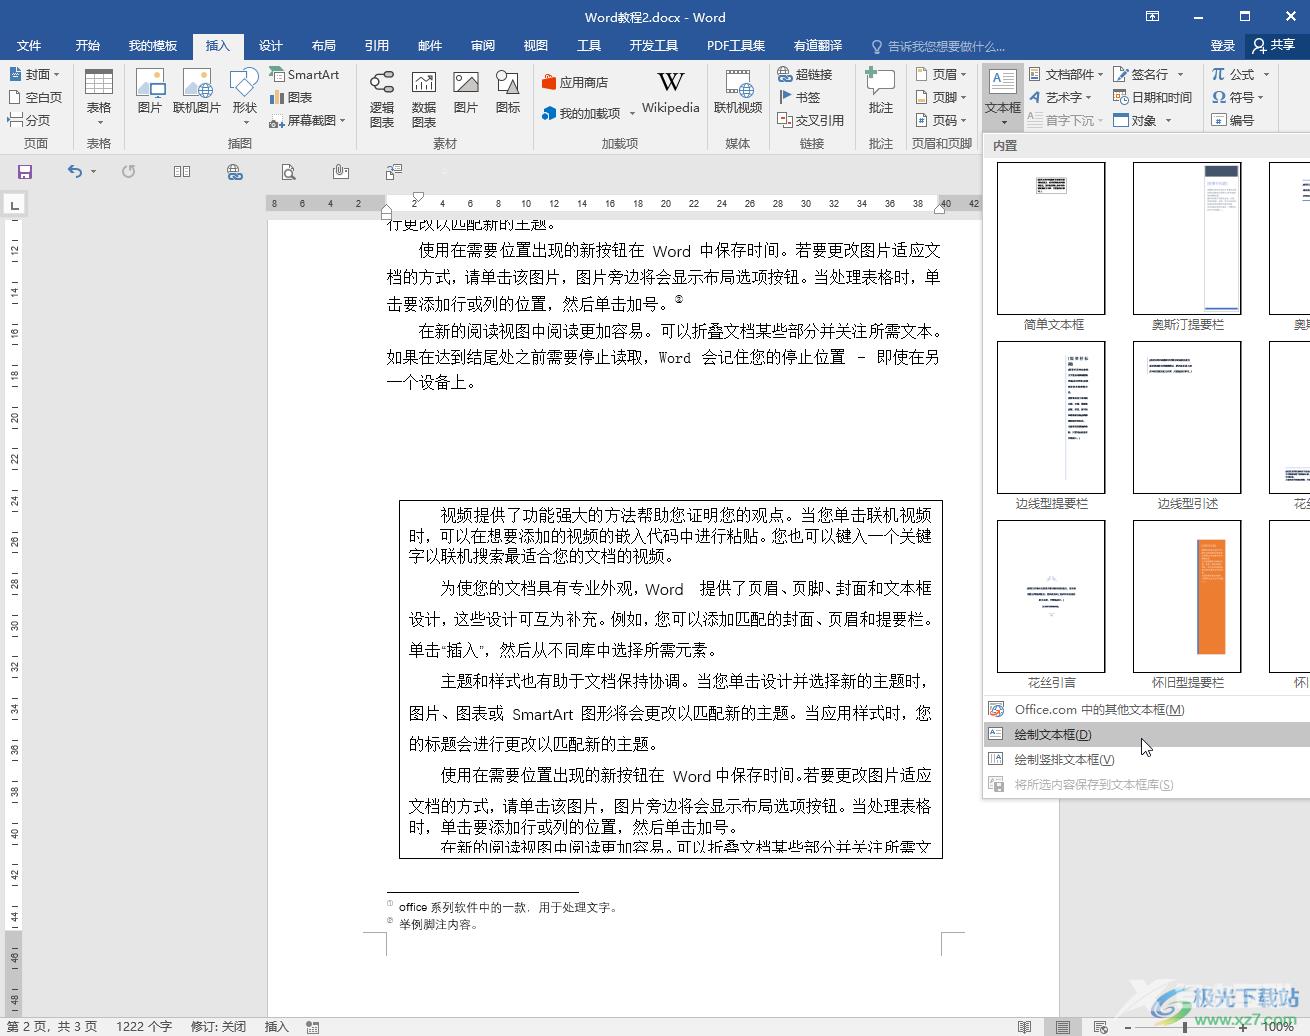Switch to read mode view in status bar

1024,1026
